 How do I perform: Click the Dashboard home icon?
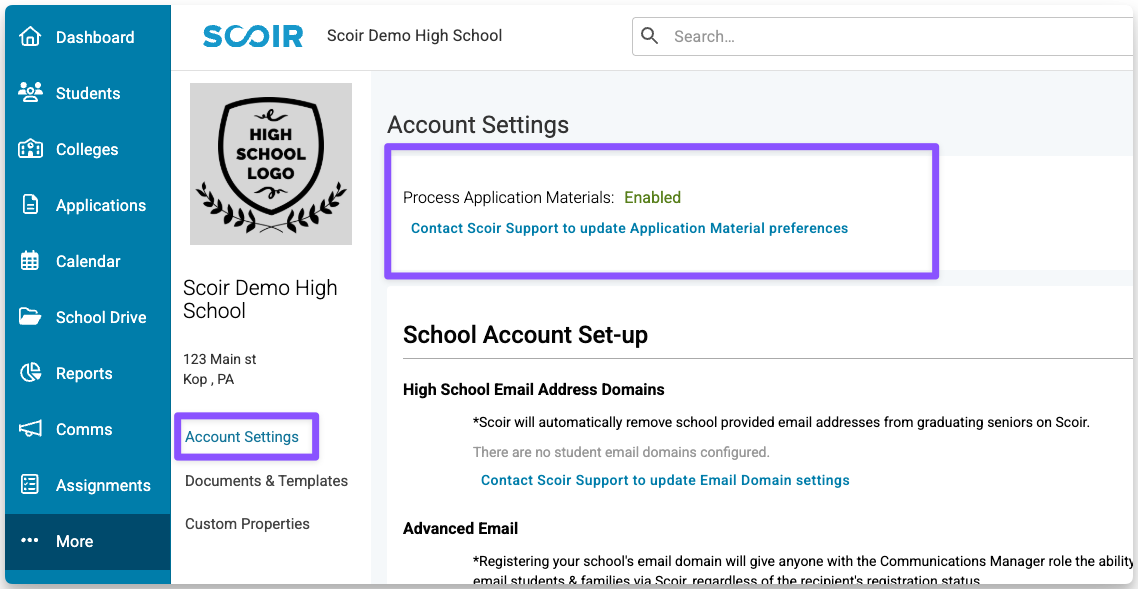click(x=30, y=37)
